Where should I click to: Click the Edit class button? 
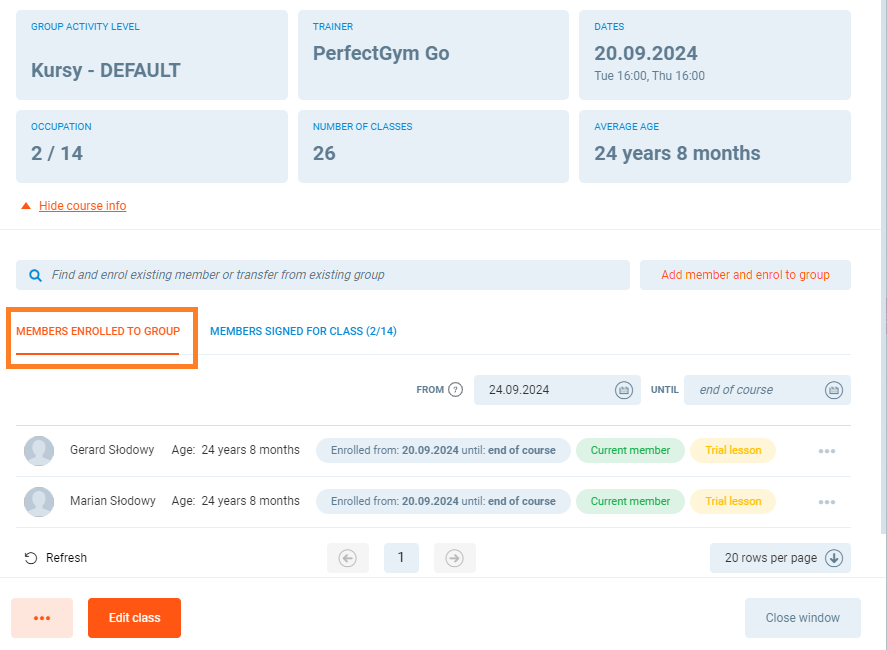pos(134,618)
